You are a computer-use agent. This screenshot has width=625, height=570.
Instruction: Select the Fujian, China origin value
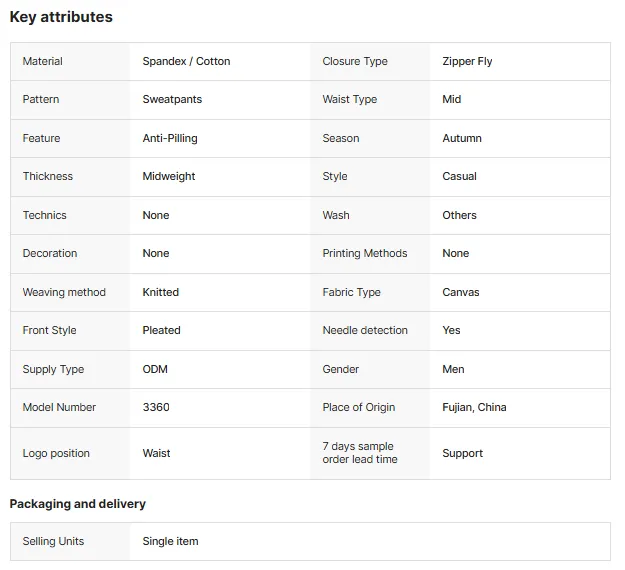click(474, 407)
